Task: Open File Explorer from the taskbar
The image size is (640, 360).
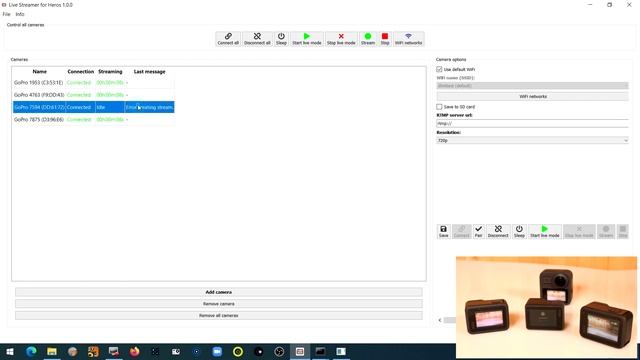Action: click(x=52, y=351)
